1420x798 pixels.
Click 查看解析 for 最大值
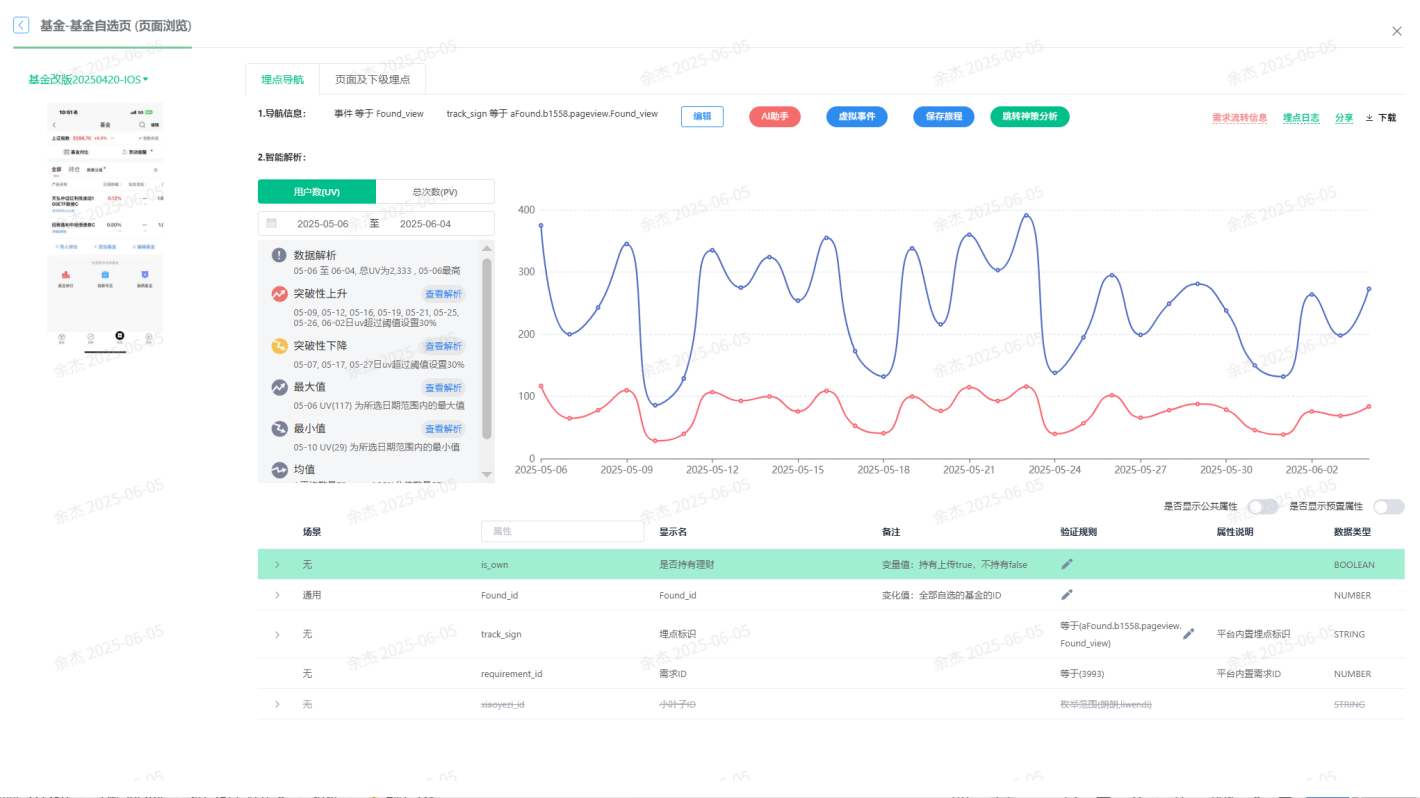click(444, 388)
